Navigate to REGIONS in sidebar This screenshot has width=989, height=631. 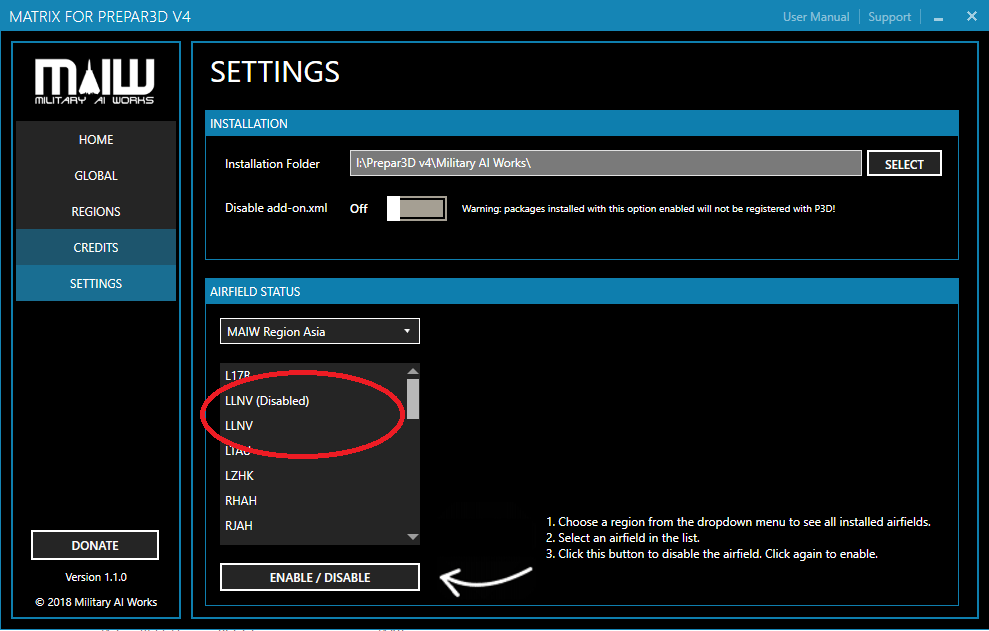point(96,212)
